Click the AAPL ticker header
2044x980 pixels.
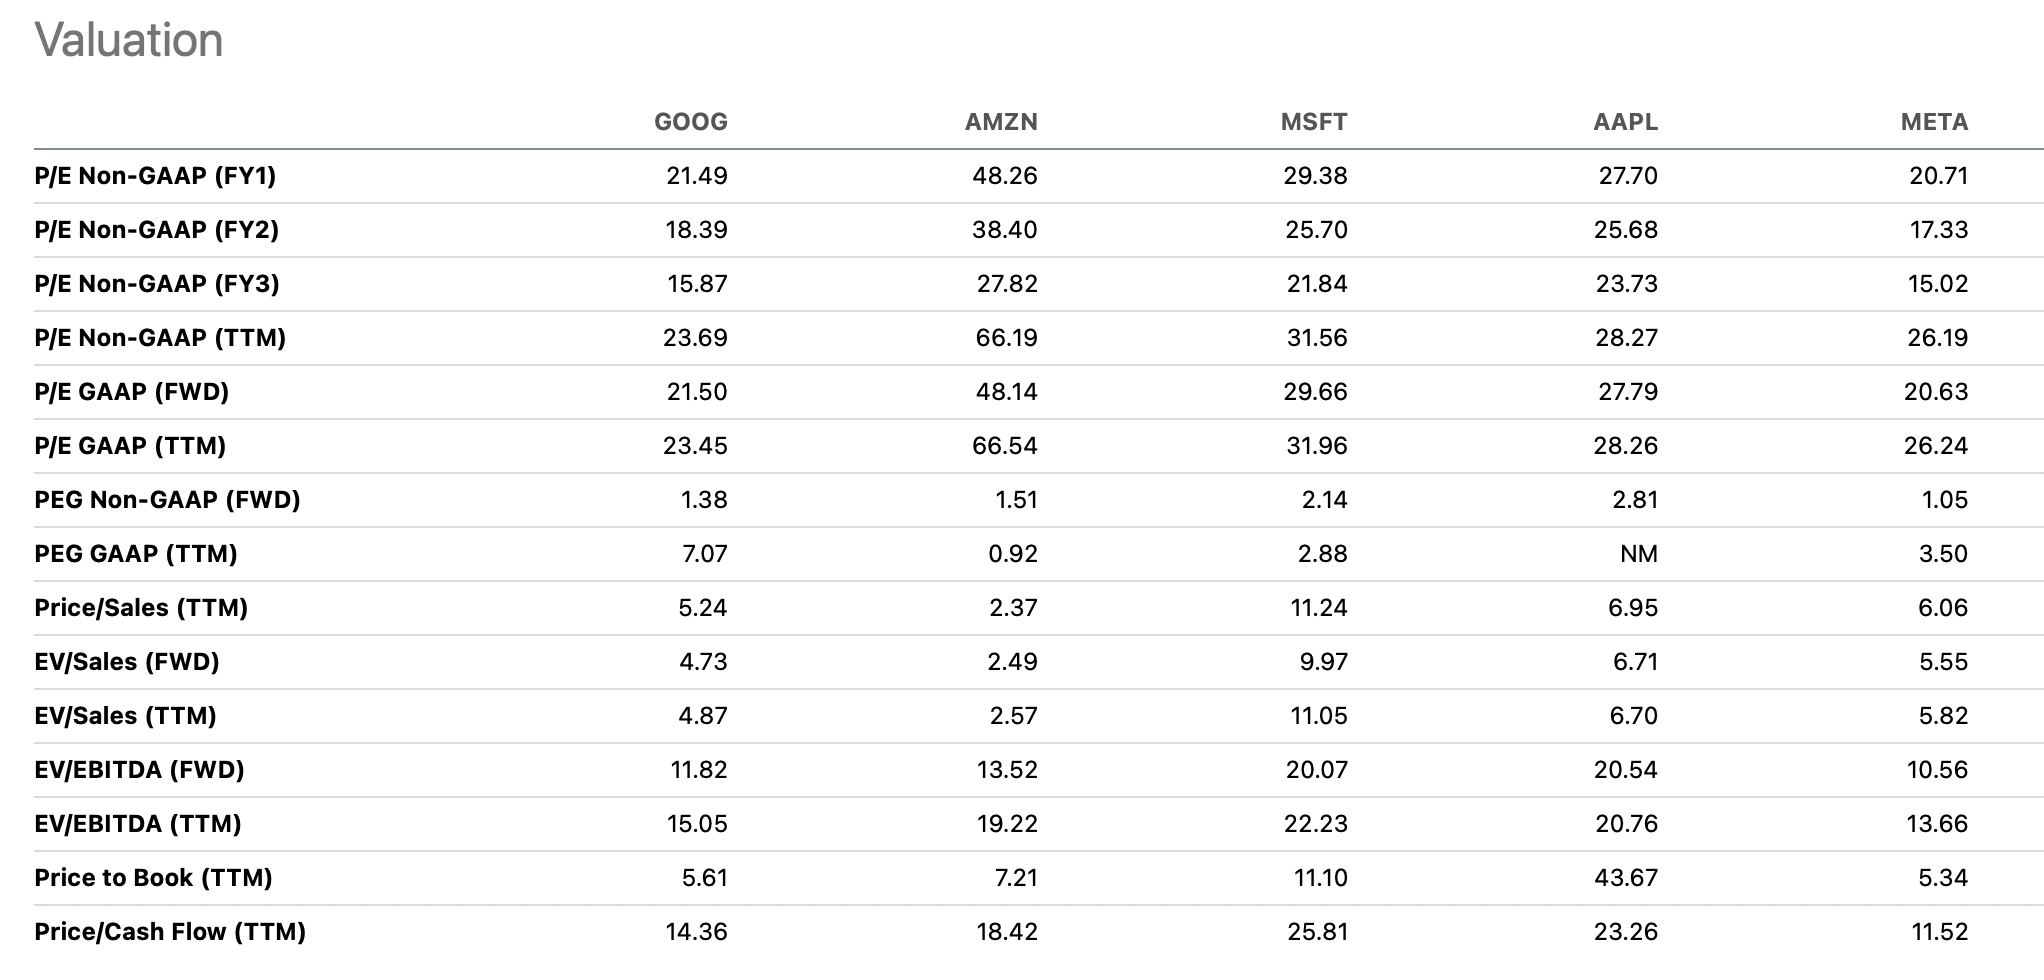click(1625, 122)
